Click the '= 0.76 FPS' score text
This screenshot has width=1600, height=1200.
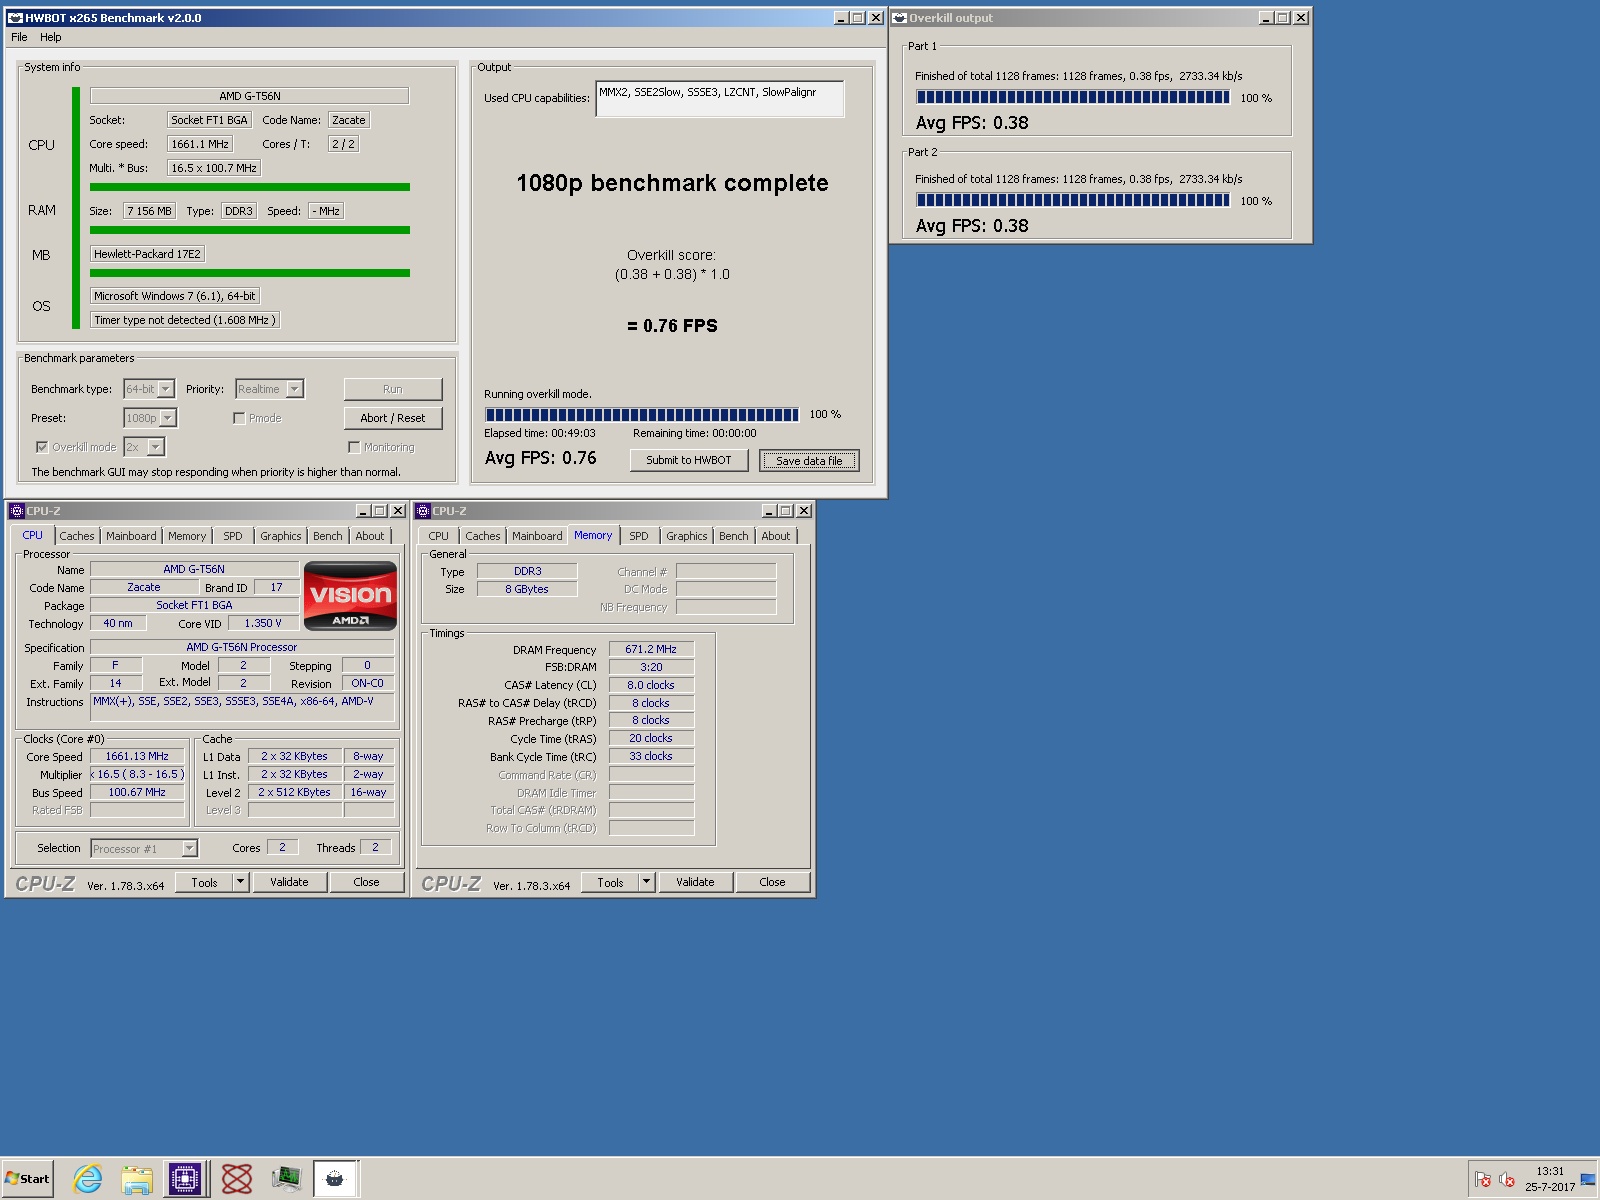[x=672, y=326]
